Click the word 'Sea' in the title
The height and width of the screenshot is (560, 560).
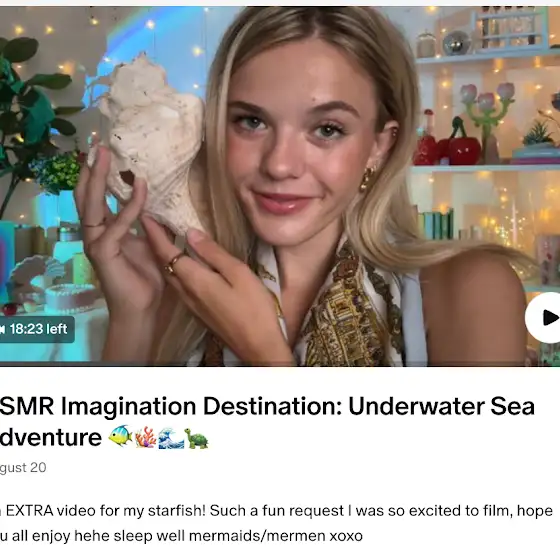tap(512, 406)
